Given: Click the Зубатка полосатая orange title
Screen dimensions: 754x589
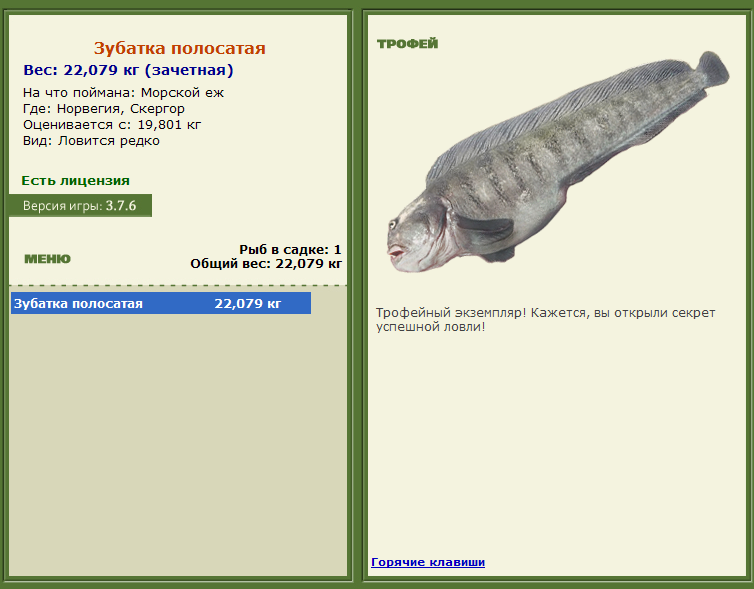Looking at the screenshot, I should [x=179, y=48].
